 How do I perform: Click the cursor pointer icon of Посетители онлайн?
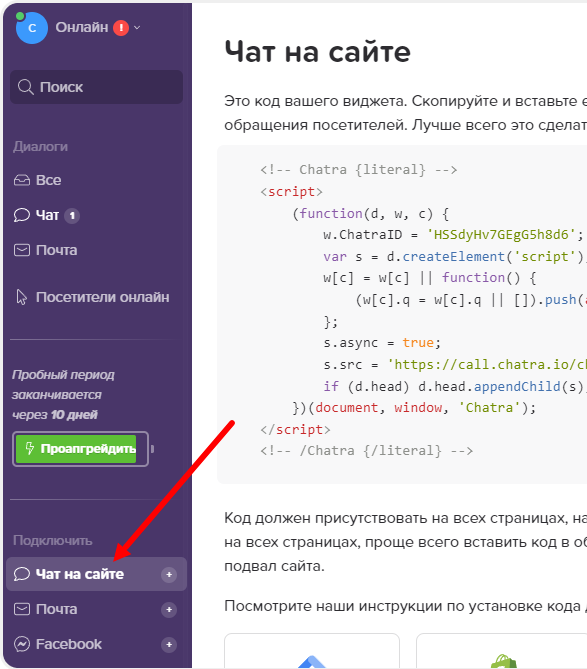pos(21,297)
